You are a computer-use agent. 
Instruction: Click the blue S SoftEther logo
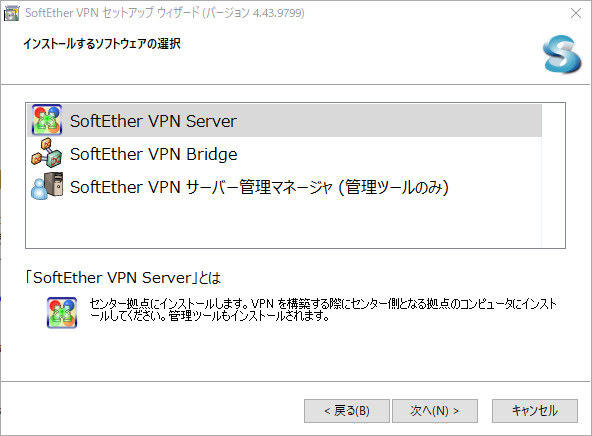tap(562, 54)
